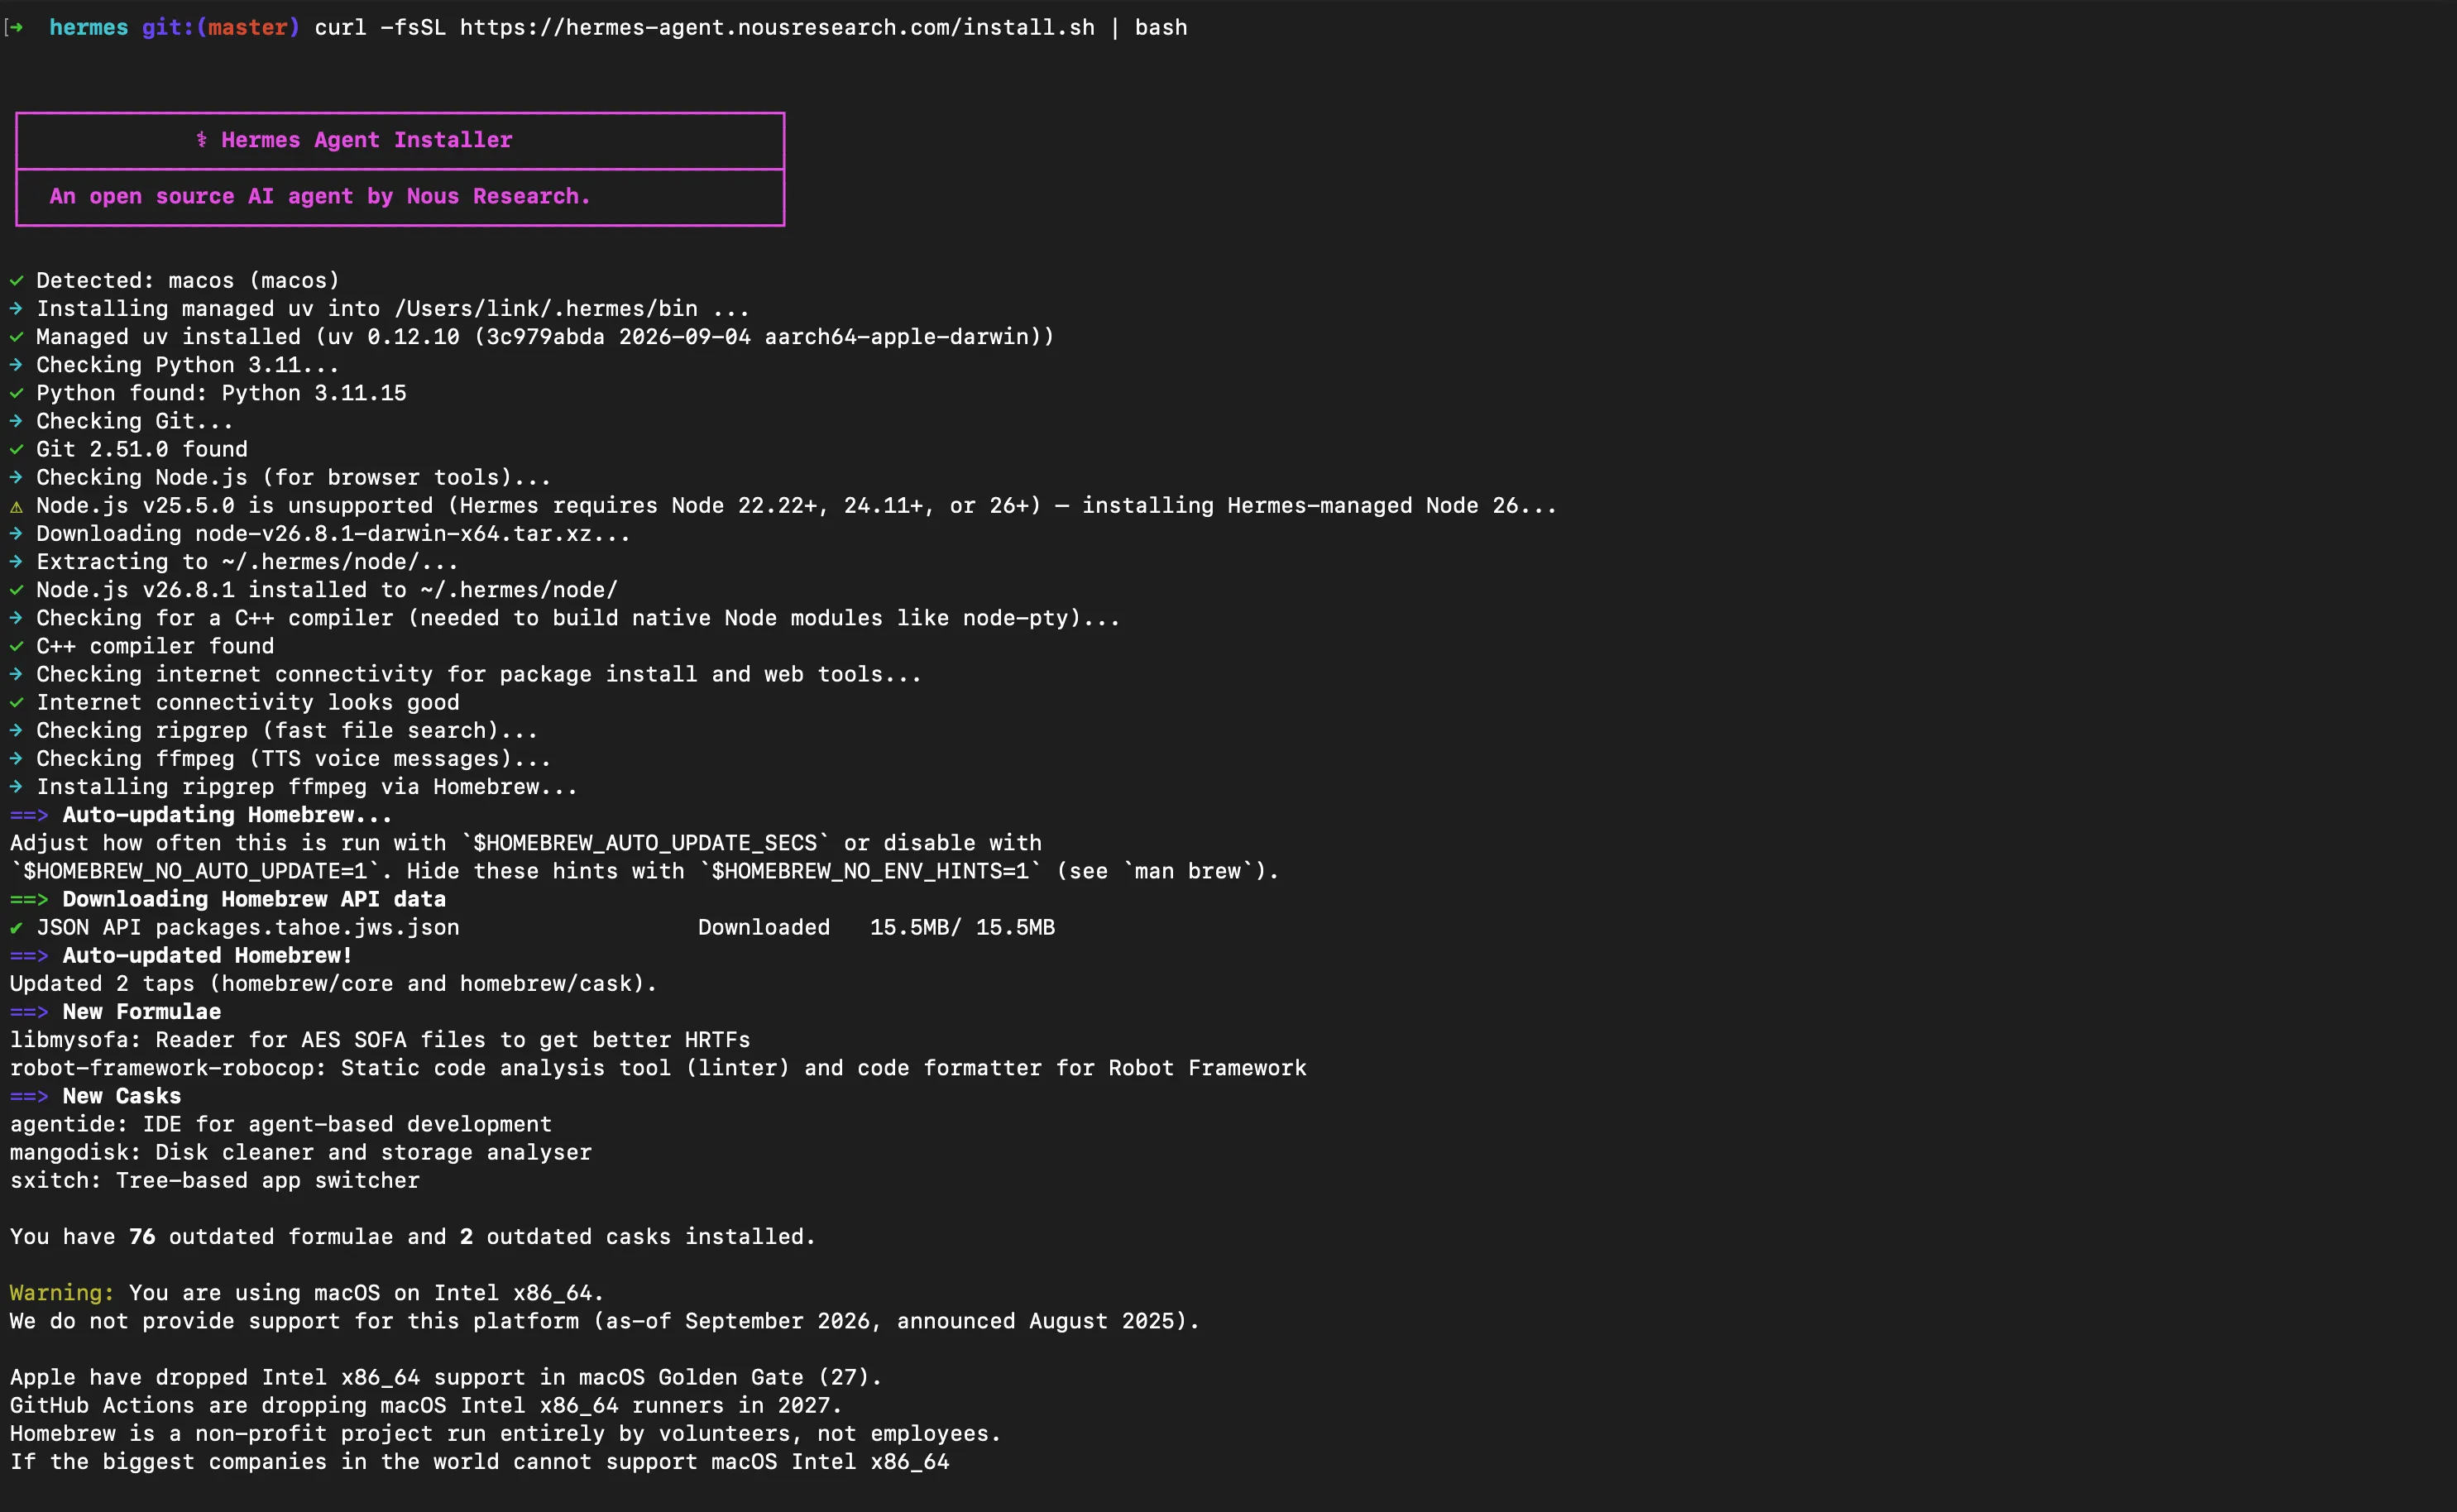Click the 'GitHub Actions are dropping' line
The height and width of the screenshot is (1512, 2457).
[426, 1405]
